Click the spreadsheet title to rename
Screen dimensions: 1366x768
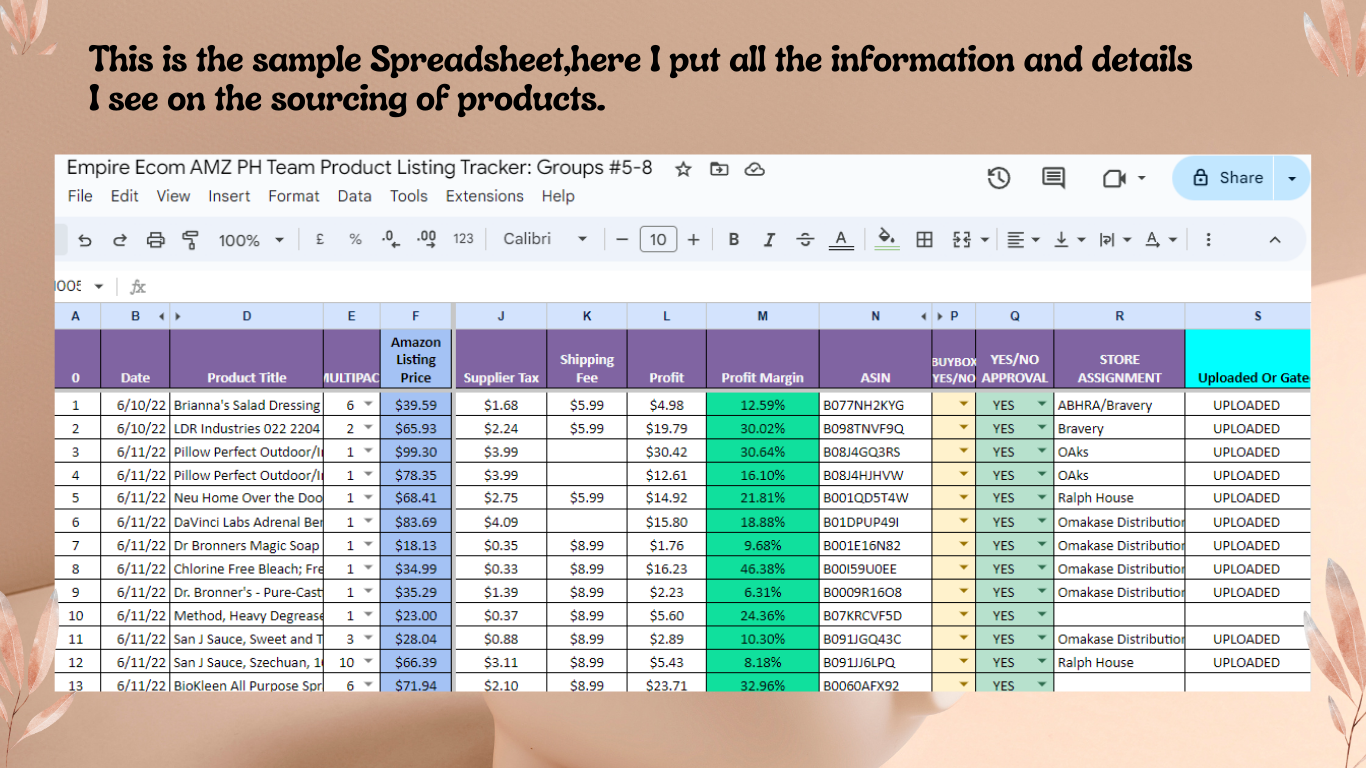360,167
